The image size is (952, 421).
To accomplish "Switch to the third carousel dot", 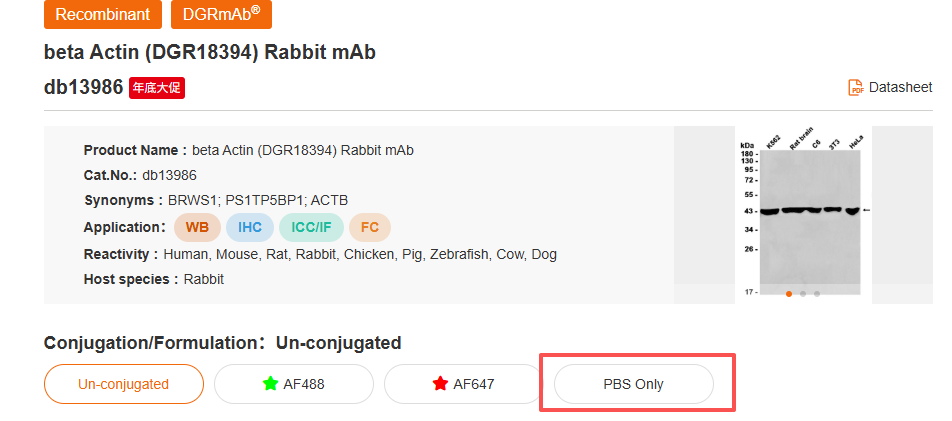I will point(817,294).
